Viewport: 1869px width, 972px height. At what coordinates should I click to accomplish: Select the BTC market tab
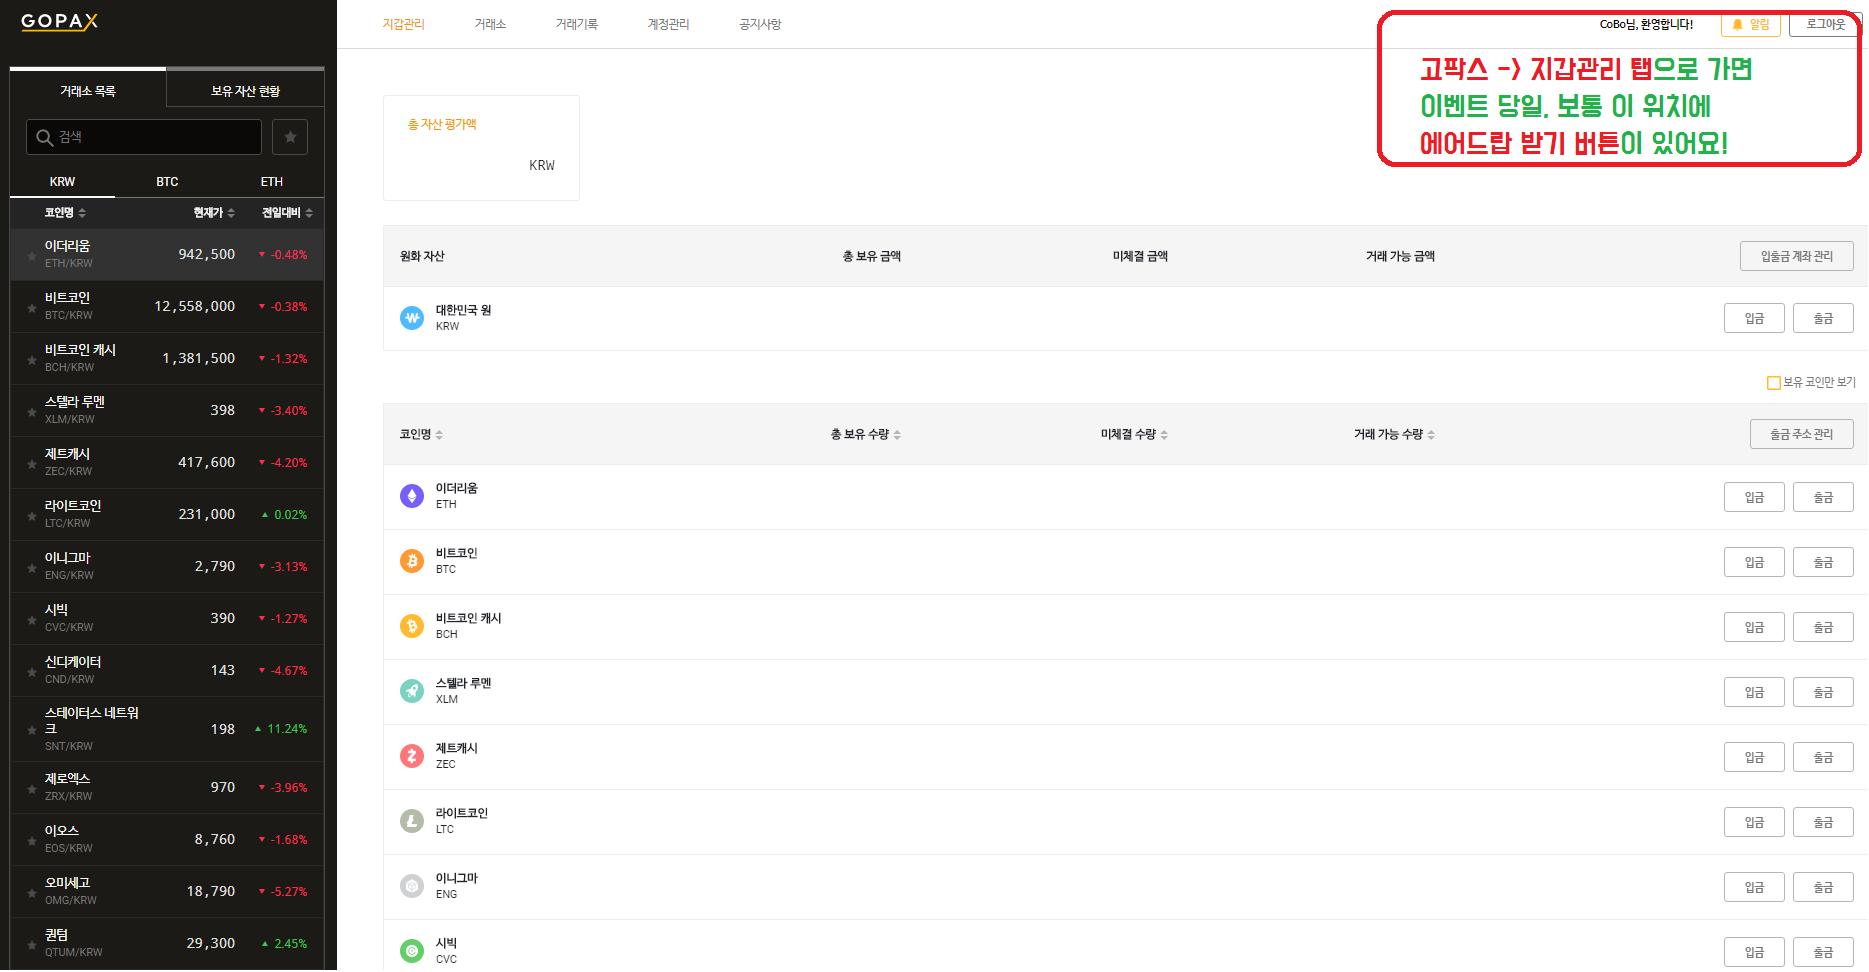167,182
